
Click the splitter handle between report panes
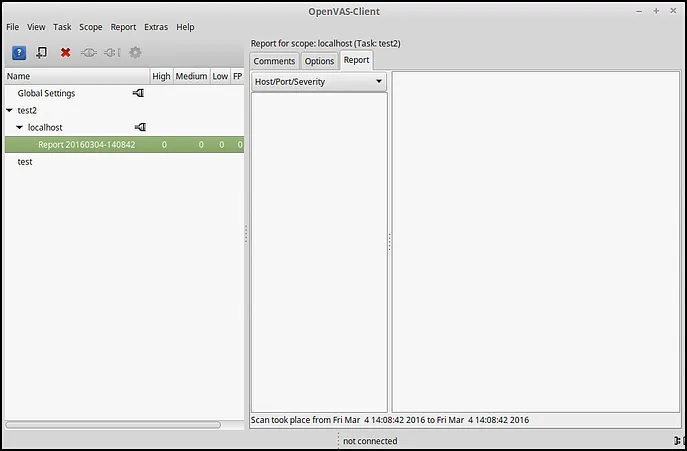coord(390,242)
